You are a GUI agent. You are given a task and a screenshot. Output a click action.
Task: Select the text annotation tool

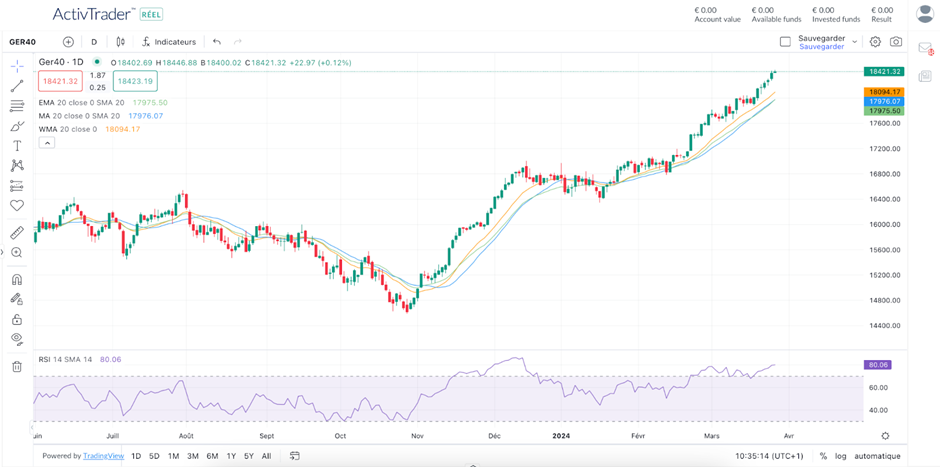17,146
